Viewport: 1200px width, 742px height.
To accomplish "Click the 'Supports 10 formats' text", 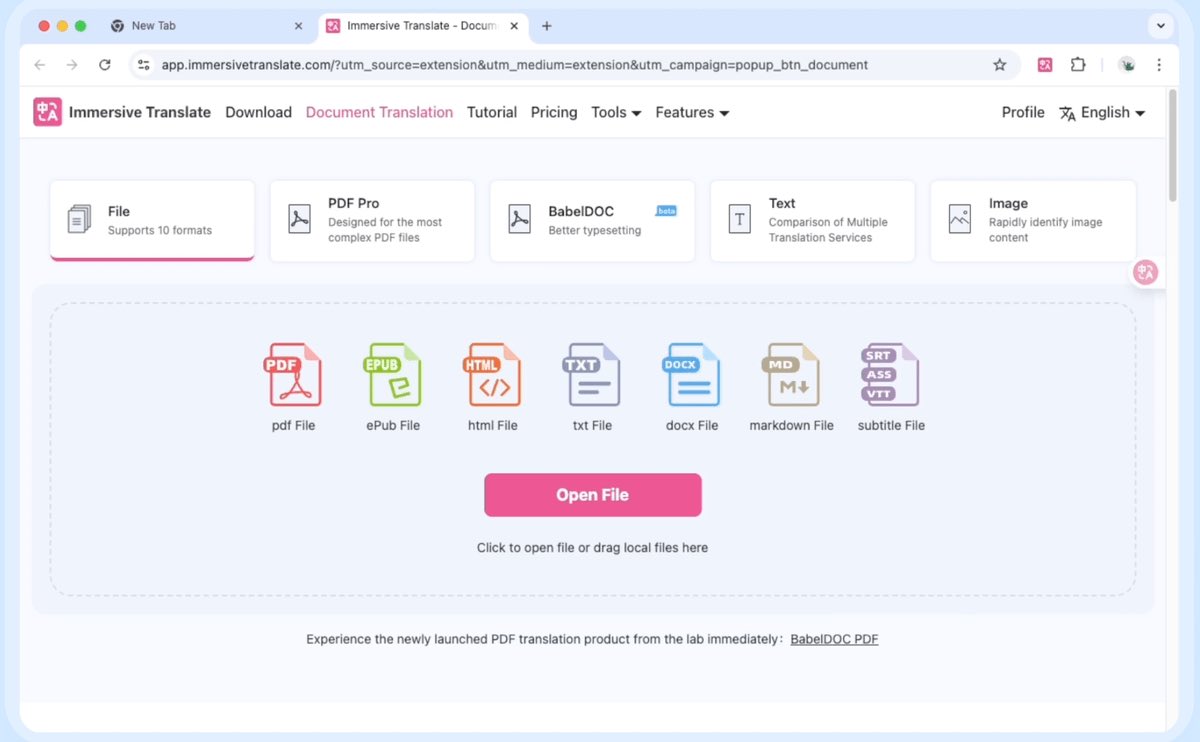I will (x=160, y=230).
